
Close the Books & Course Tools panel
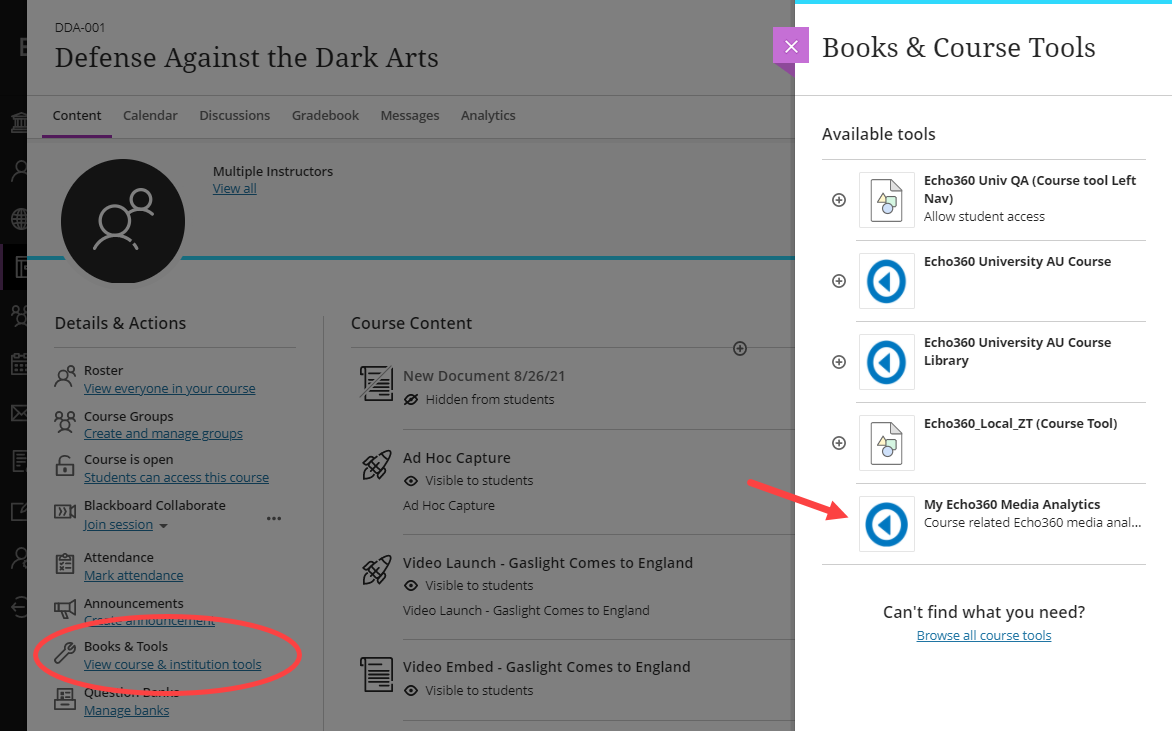(791, 46)
